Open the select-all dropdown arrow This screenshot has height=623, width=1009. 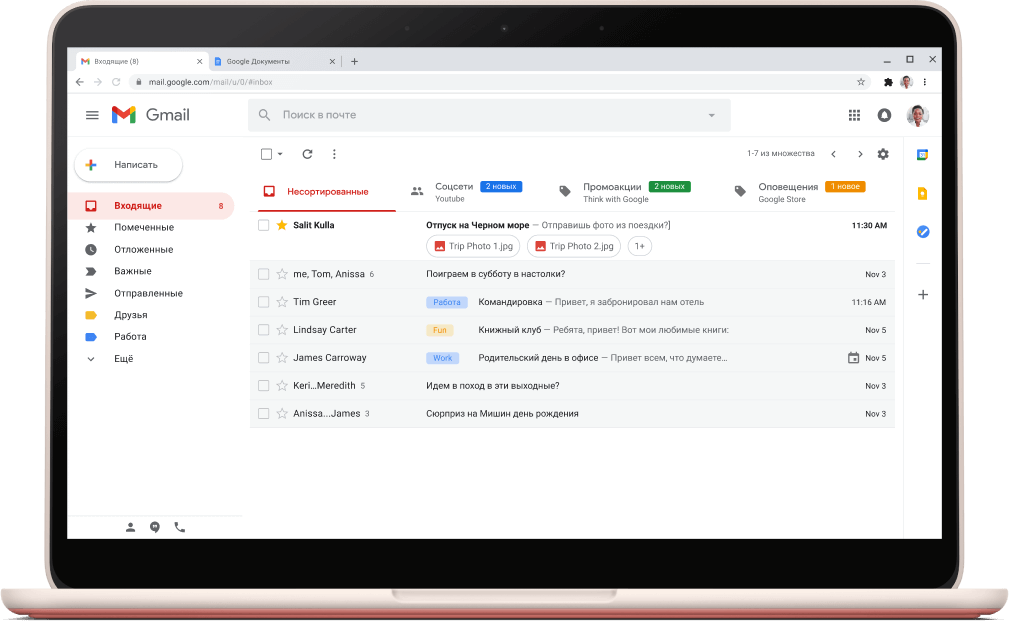pos(280,154)
